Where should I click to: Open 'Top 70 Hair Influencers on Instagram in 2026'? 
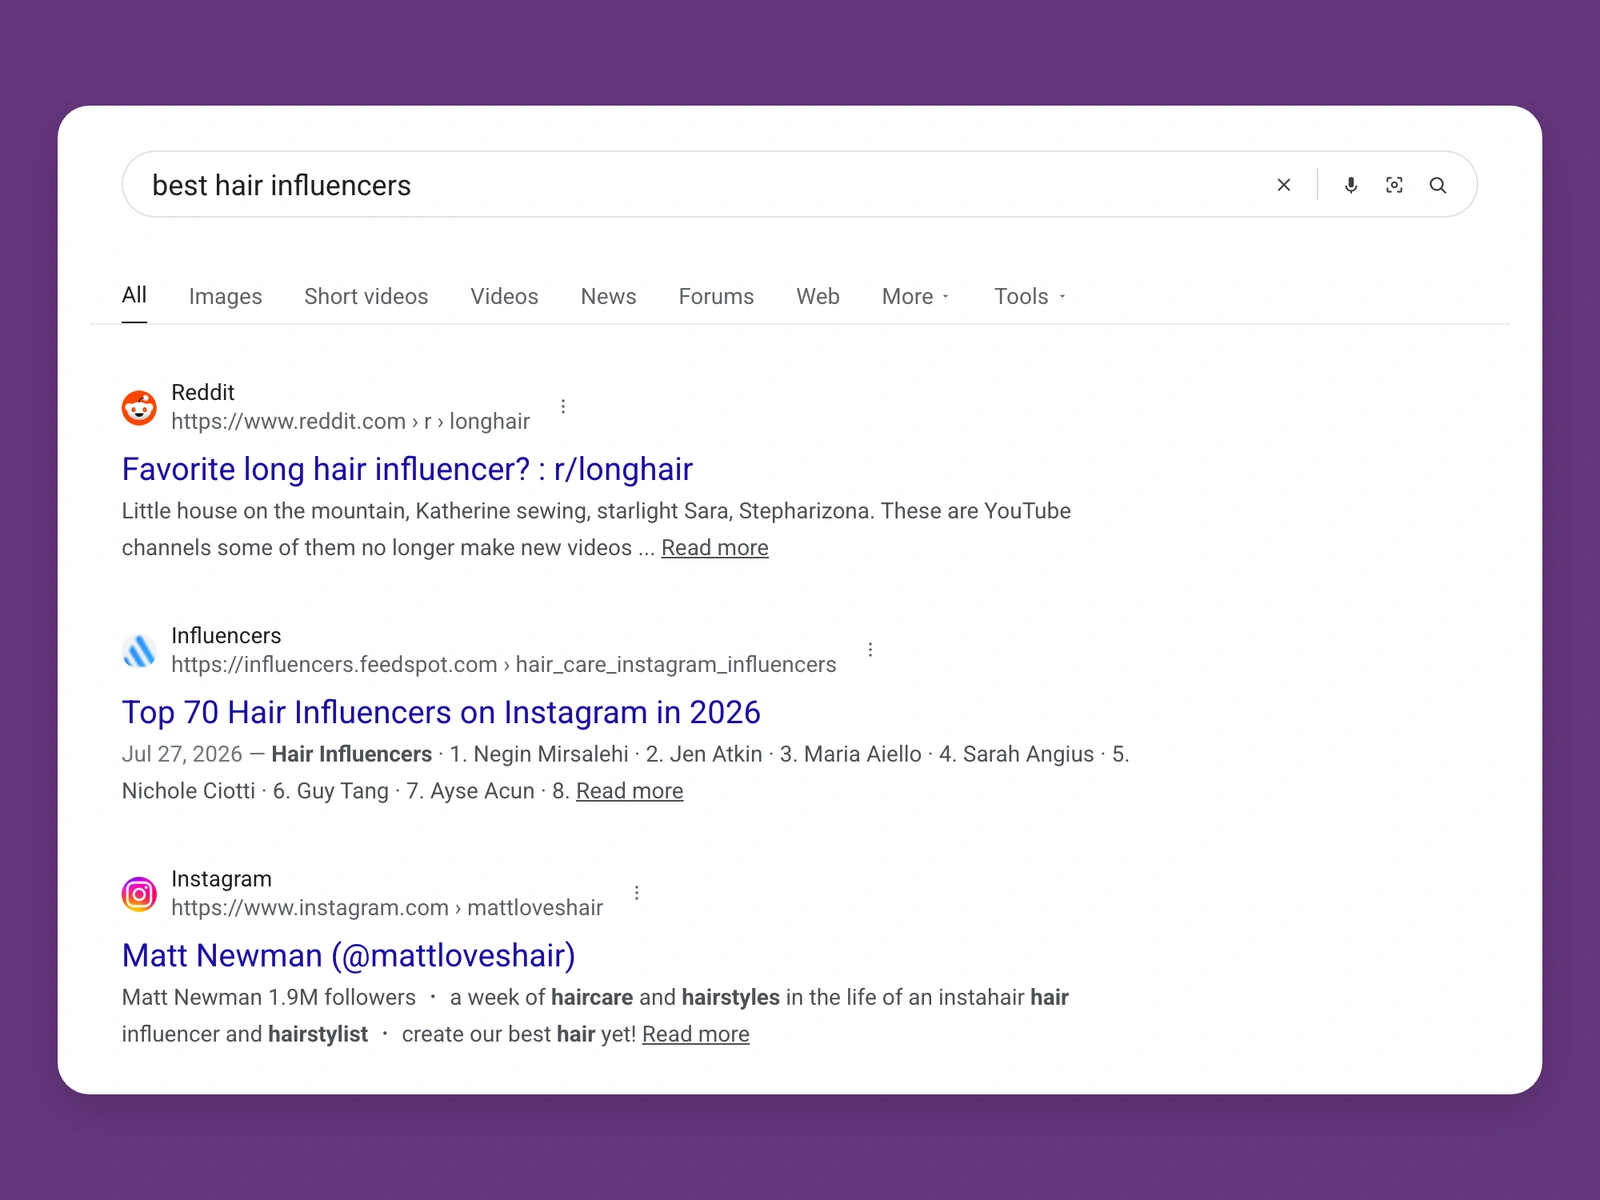pyautogui.click(x=441, y=712)
